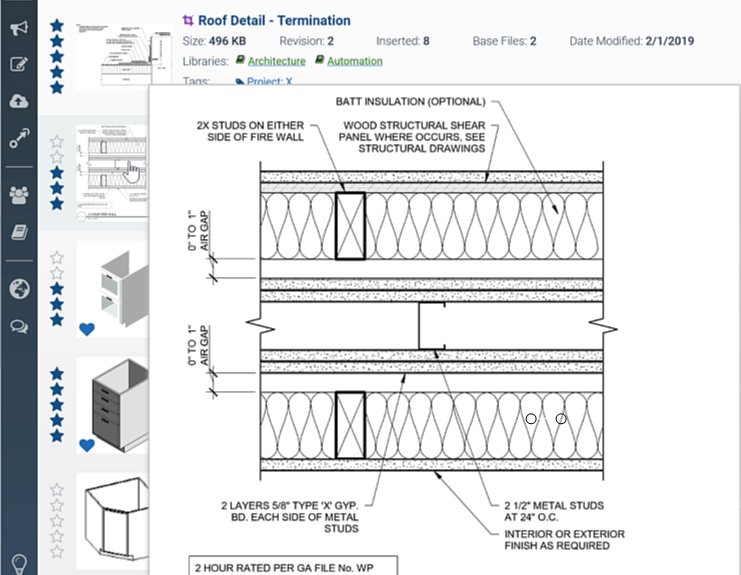Click the users group sidebar icon
This screenshot has height=575, width=741.
(19, 195)
